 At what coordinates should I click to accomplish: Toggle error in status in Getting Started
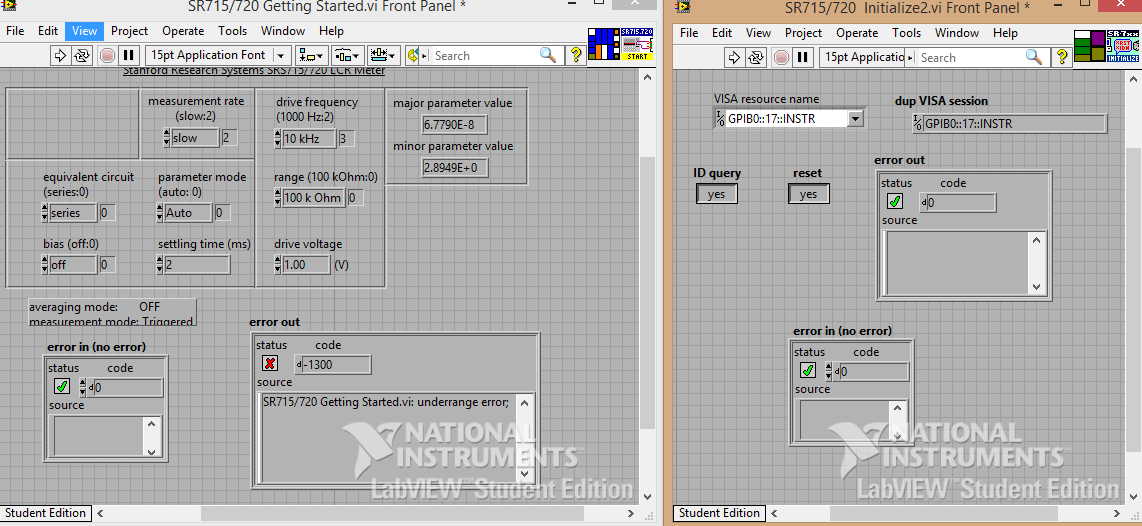(62, 387)
